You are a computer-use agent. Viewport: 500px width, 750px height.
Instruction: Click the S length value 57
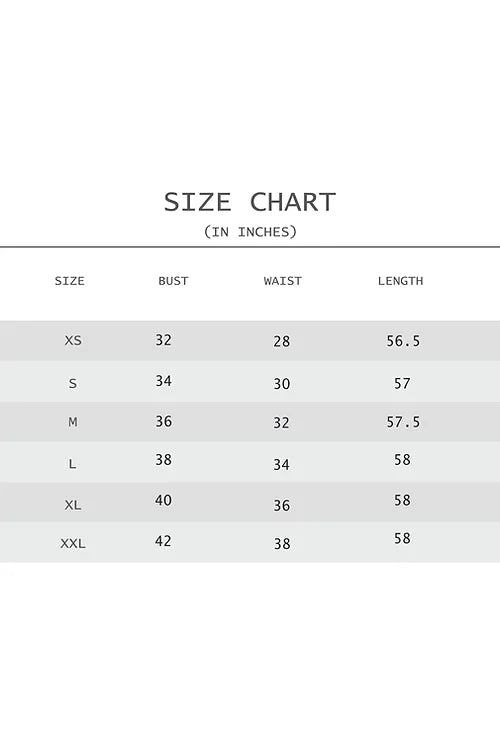pos(402,384)
